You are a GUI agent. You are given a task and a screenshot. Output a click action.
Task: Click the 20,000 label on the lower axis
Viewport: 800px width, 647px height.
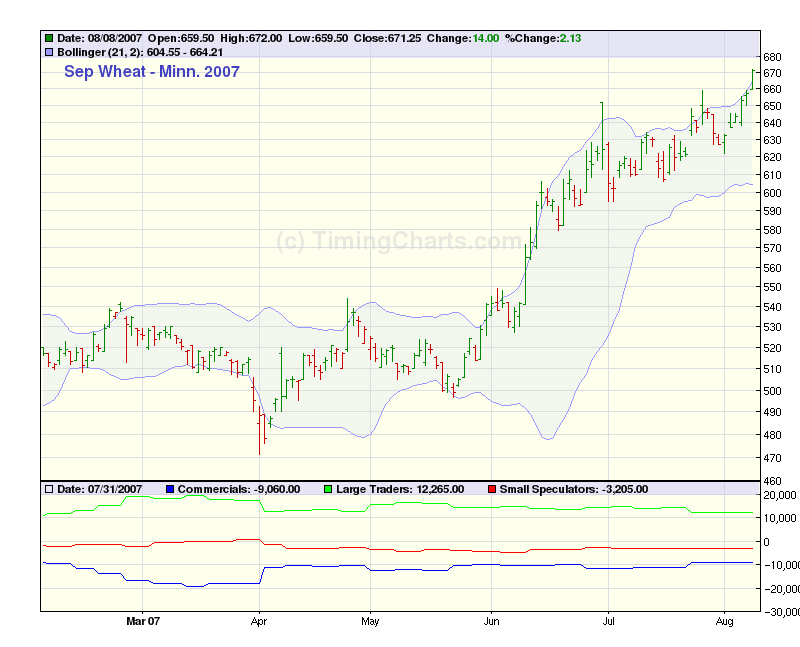[780, 495]
